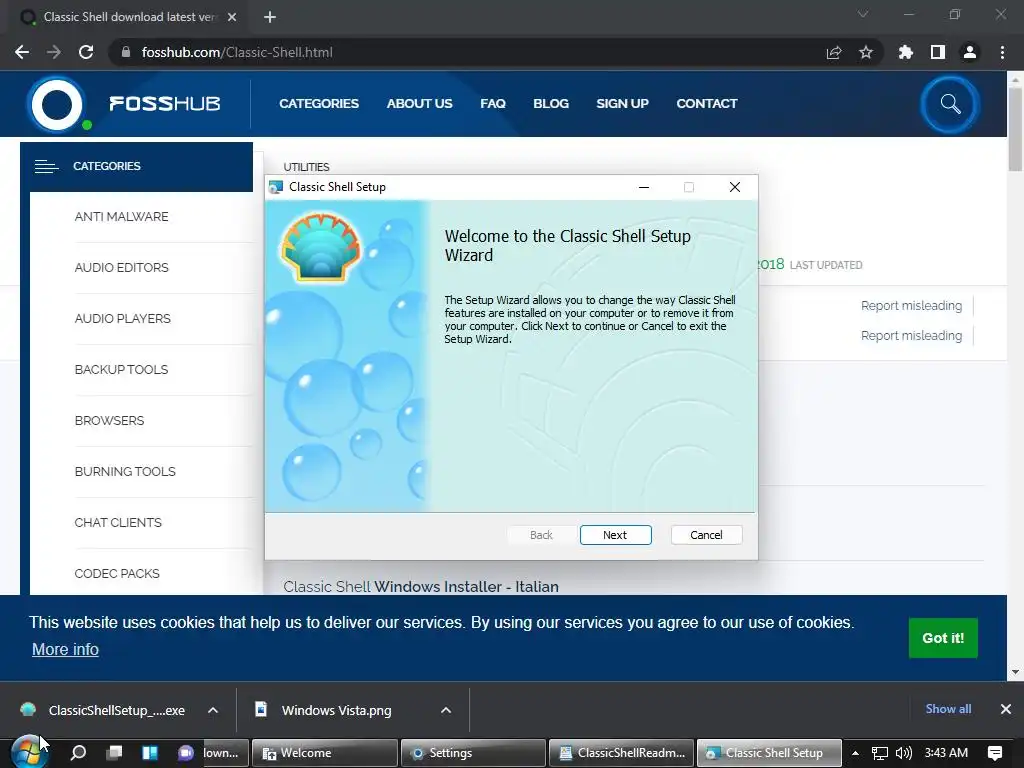
Task: Open the tab search chevron in title bar
Action: (x=863, y=14)
